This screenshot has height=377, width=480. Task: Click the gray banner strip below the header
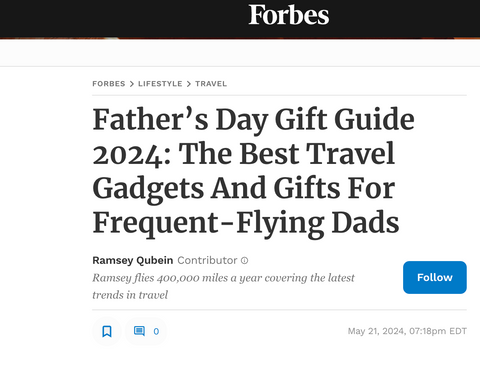[240, 53]
